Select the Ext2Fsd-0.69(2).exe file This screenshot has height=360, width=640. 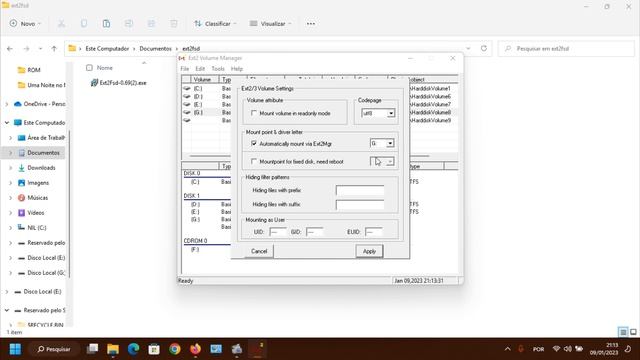123,83
